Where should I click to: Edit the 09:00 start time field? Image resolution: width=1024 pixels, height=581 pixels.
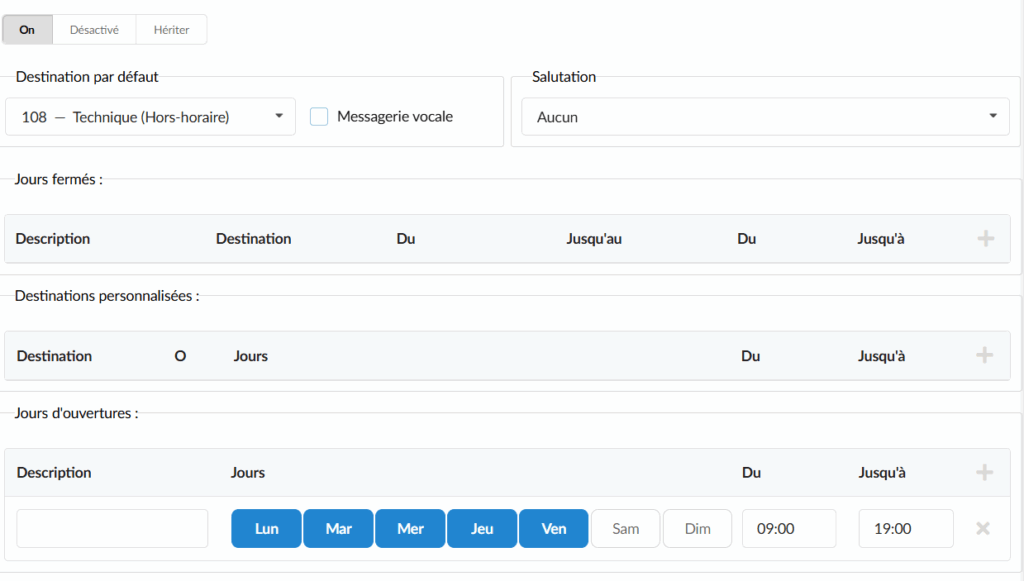(x=789, y=528)
